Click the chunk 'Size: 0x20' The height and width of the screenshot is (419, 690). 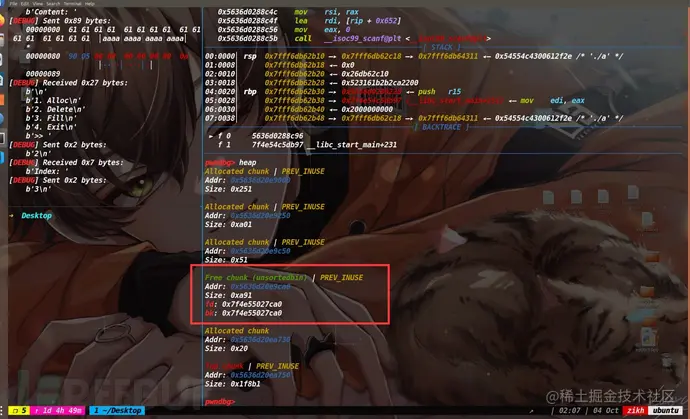point(226,348)
